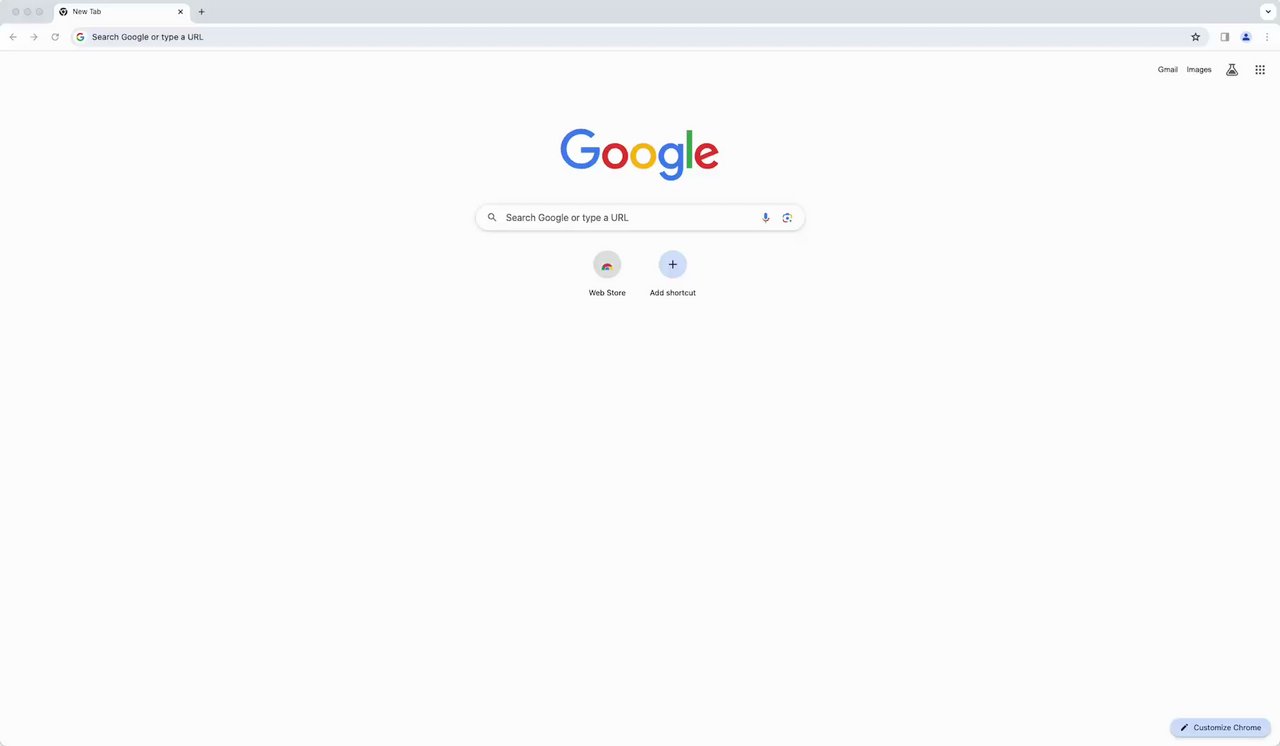
Task: Open the side panel icon
Action: [1224, 37]
